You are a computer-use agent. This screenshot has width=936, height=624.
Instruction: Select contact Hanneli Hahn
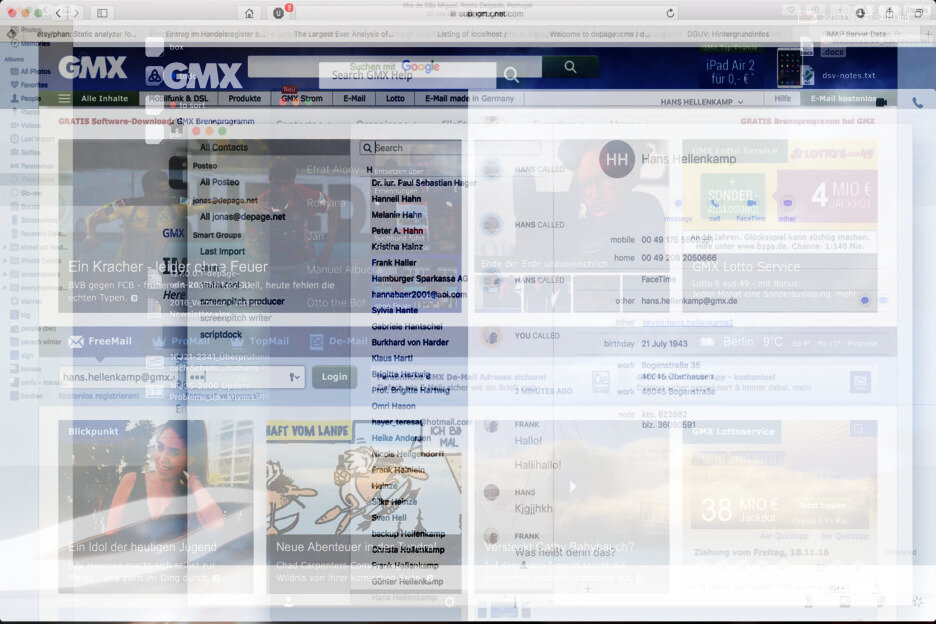396,199
